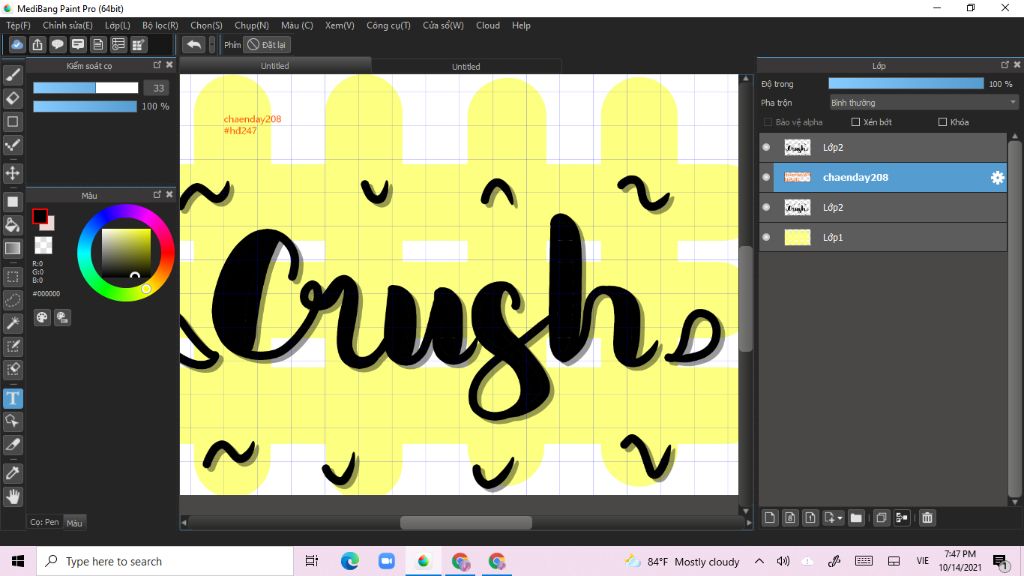1024x576 pixels.
Task: Hide the Lớp1 layer
Action: (x=767, y=237)
